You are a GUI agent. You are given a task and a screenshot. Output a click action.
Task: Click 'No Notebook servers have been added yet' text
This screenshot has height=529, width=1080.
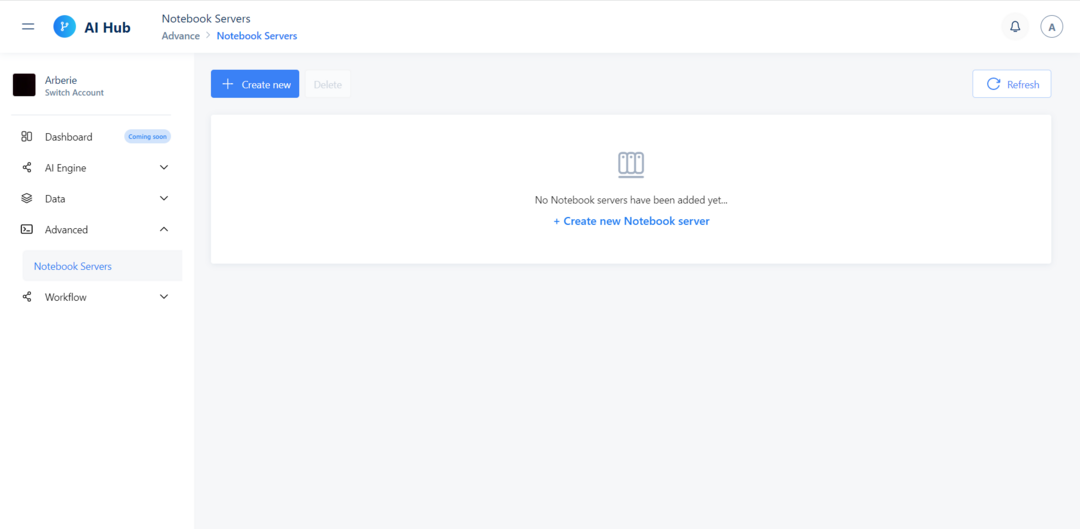631,200
